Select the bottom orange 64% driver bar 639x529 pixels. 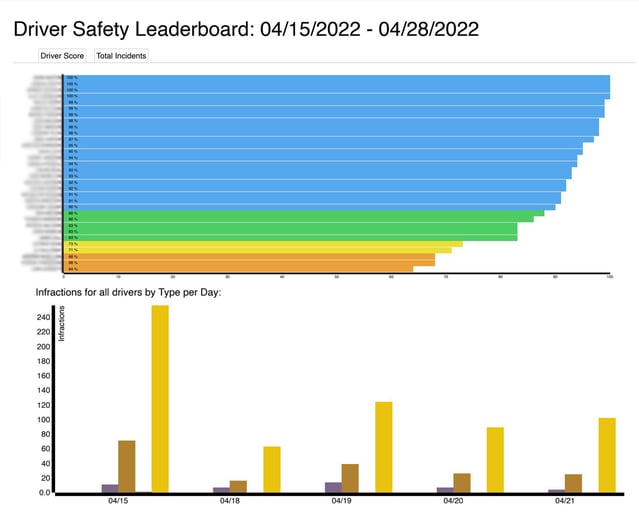(x=239, y=269)
